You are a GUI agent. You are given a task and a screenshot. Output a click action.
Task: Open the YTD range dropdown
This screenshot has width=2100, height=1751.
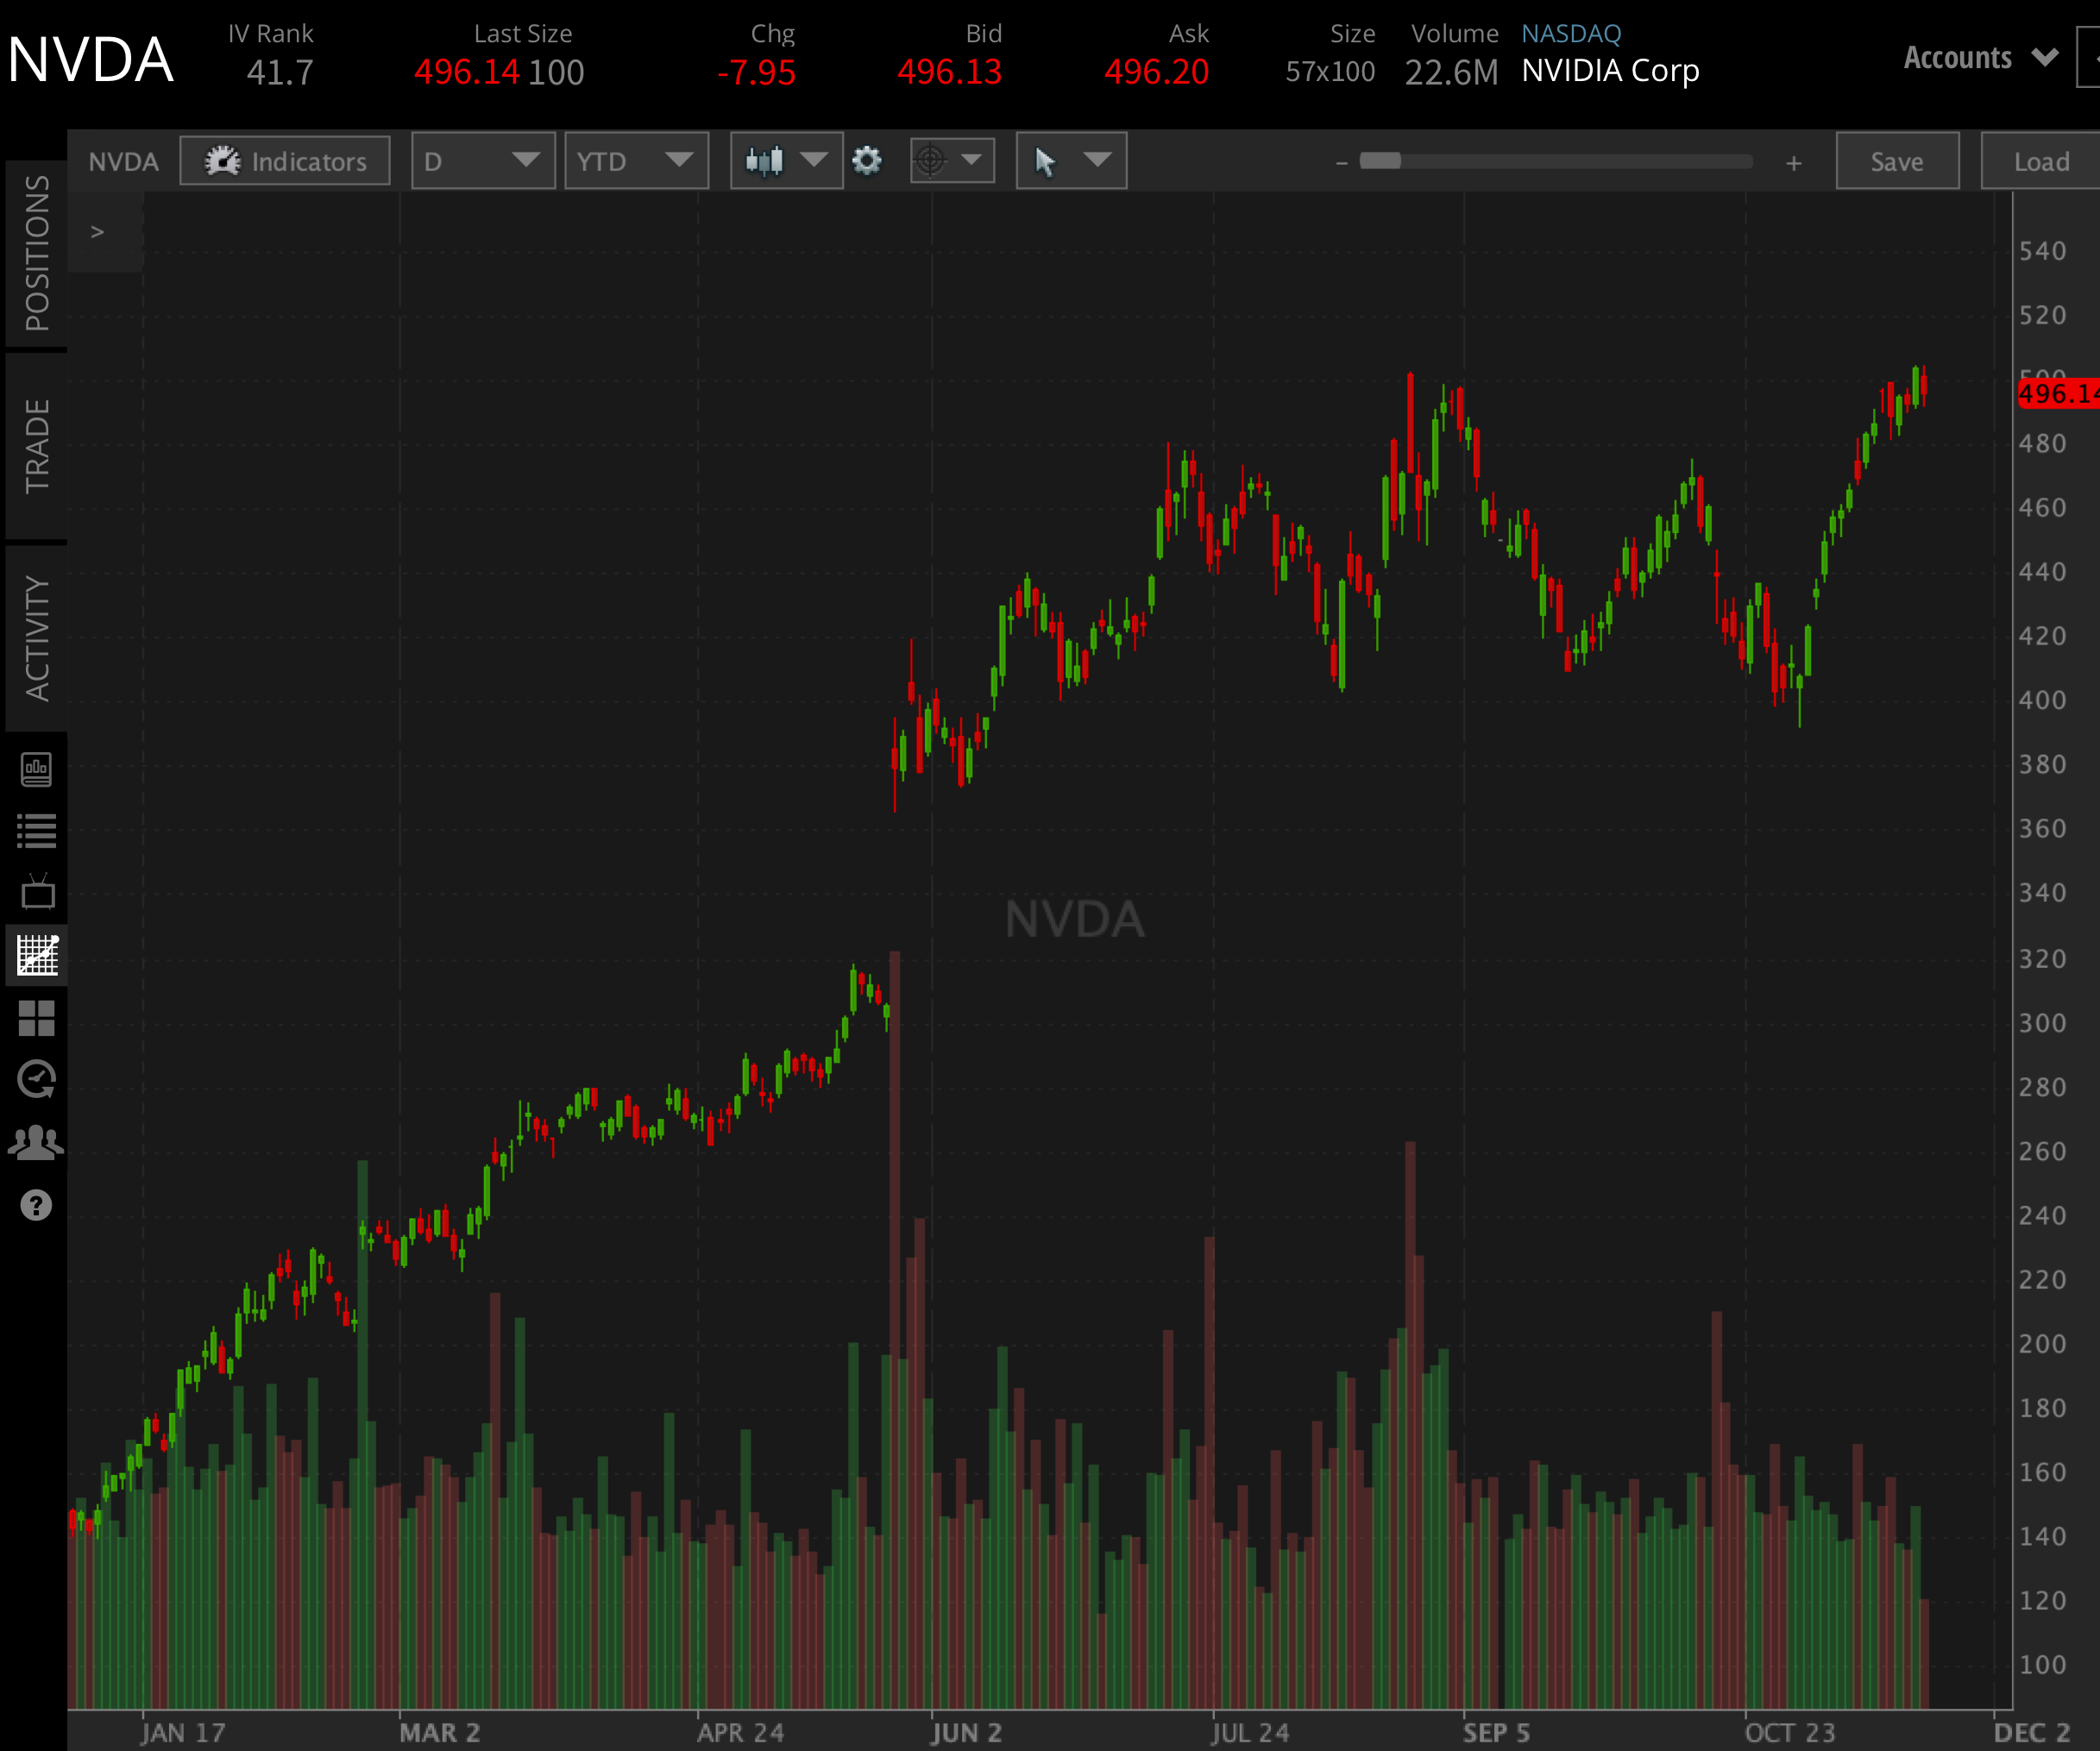tap(637, 160)
